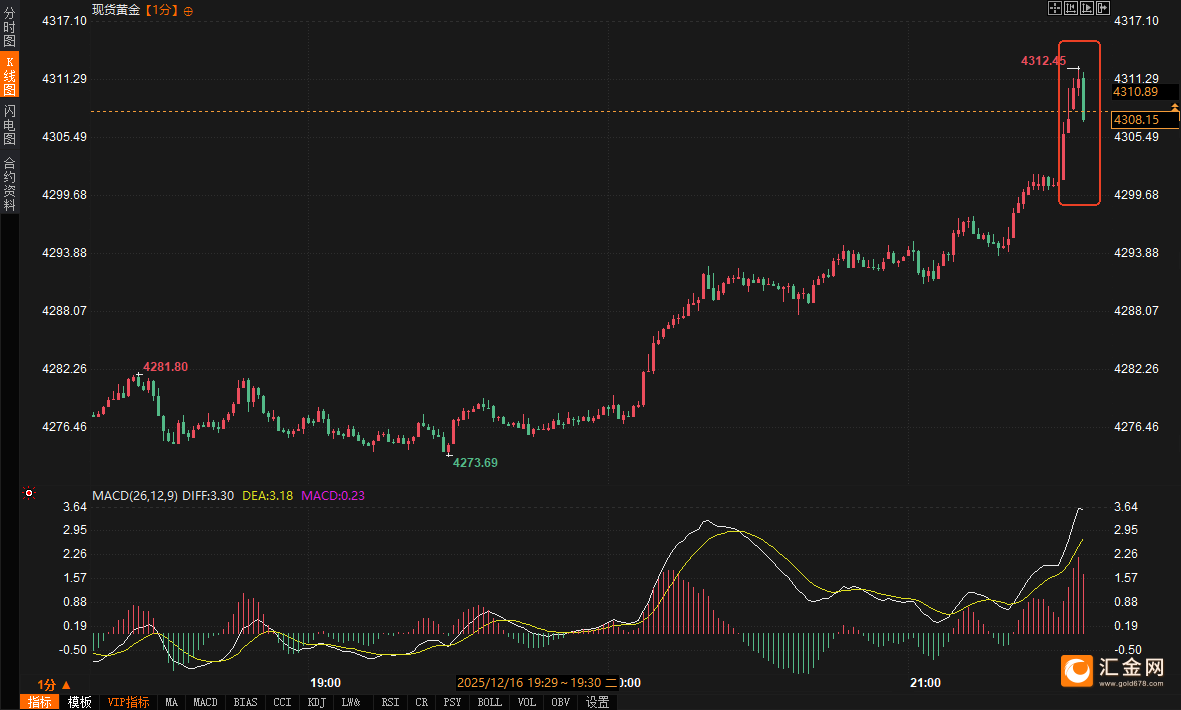Click the play-forward chart axis icon
1181x710 pixels.
[x=1087, y=8]
